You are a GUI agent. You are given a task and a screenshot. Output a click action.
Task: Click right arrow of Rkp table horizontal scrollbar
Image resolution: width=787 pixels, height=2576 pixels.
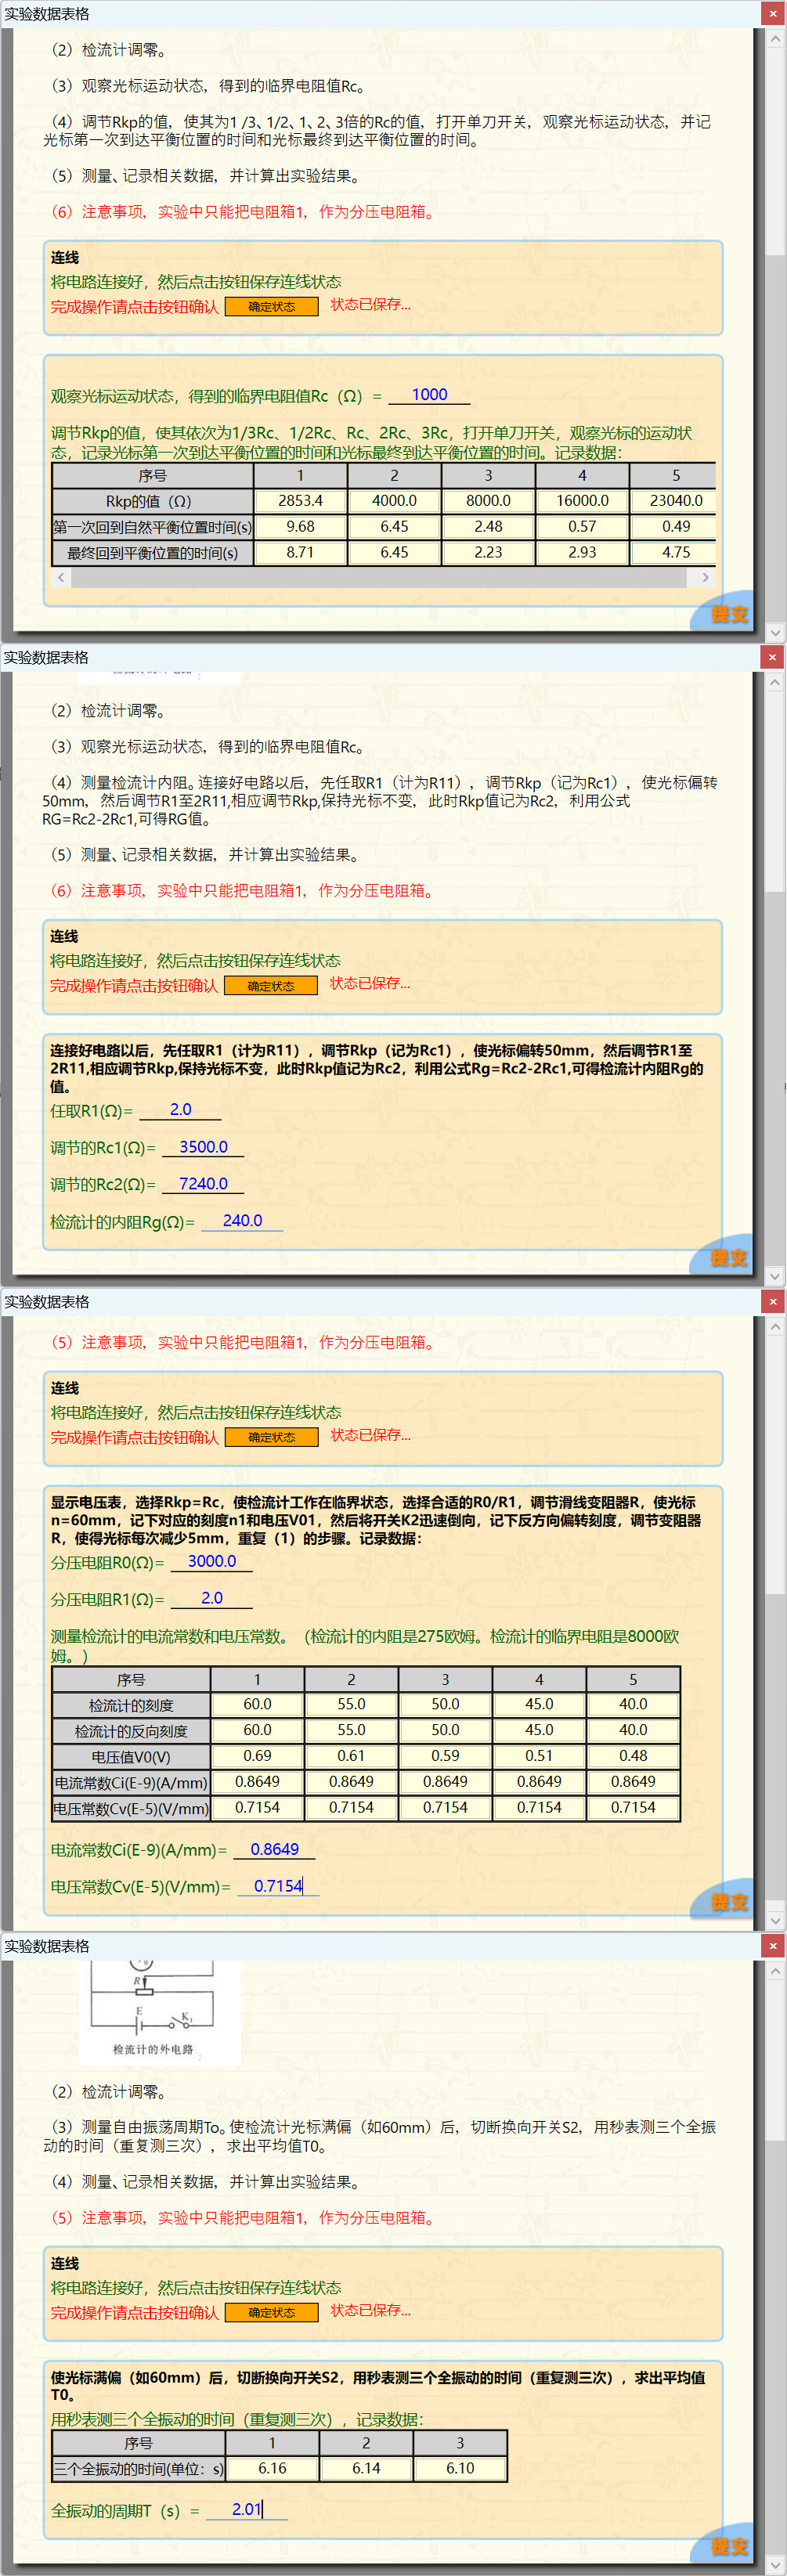[x=705, y=578]
